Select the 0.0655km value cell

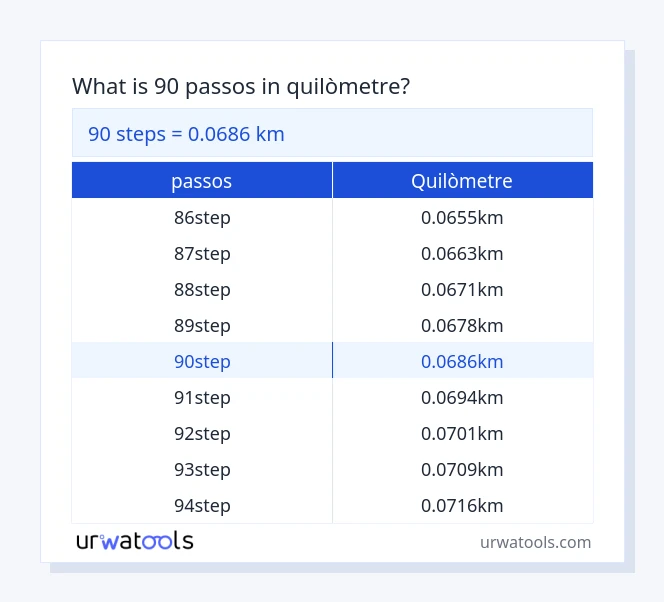click(462, 217)
